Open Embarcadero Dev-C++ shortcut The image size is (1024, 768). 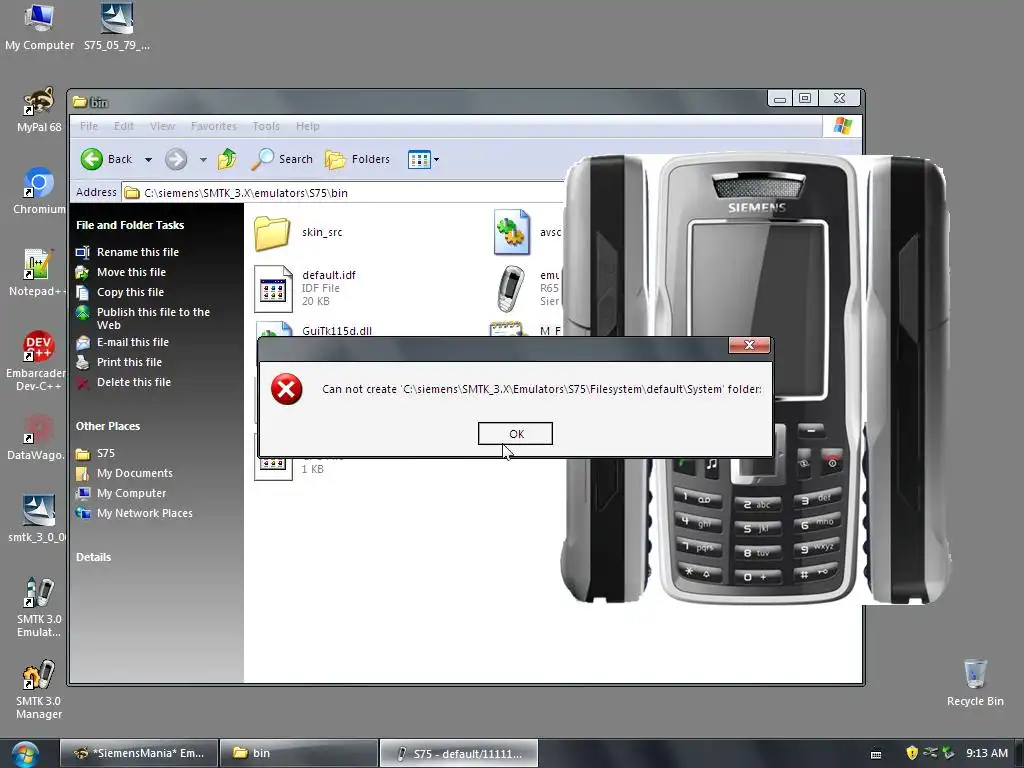(x=37, y=360)
